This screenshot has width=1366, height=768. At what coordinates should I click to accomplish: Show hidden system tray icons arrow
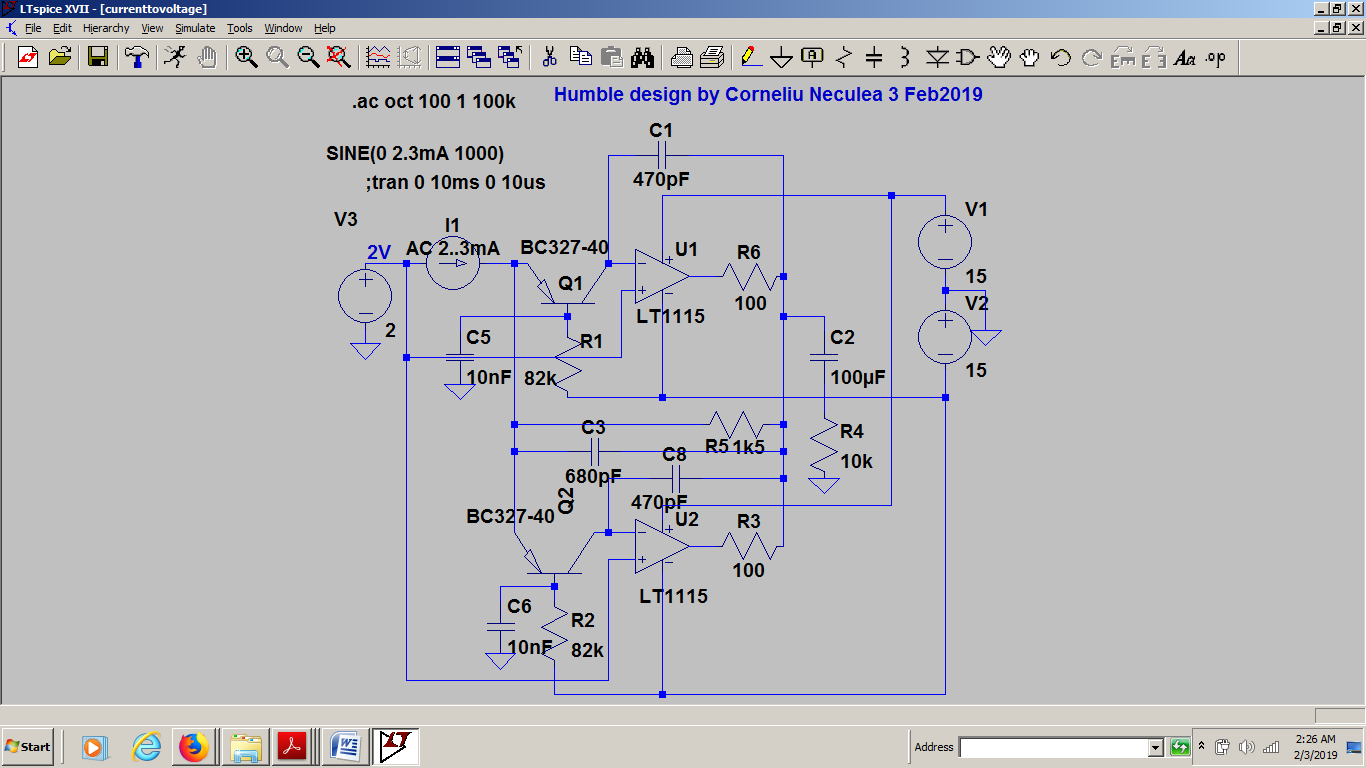[x=1202, y=747]
